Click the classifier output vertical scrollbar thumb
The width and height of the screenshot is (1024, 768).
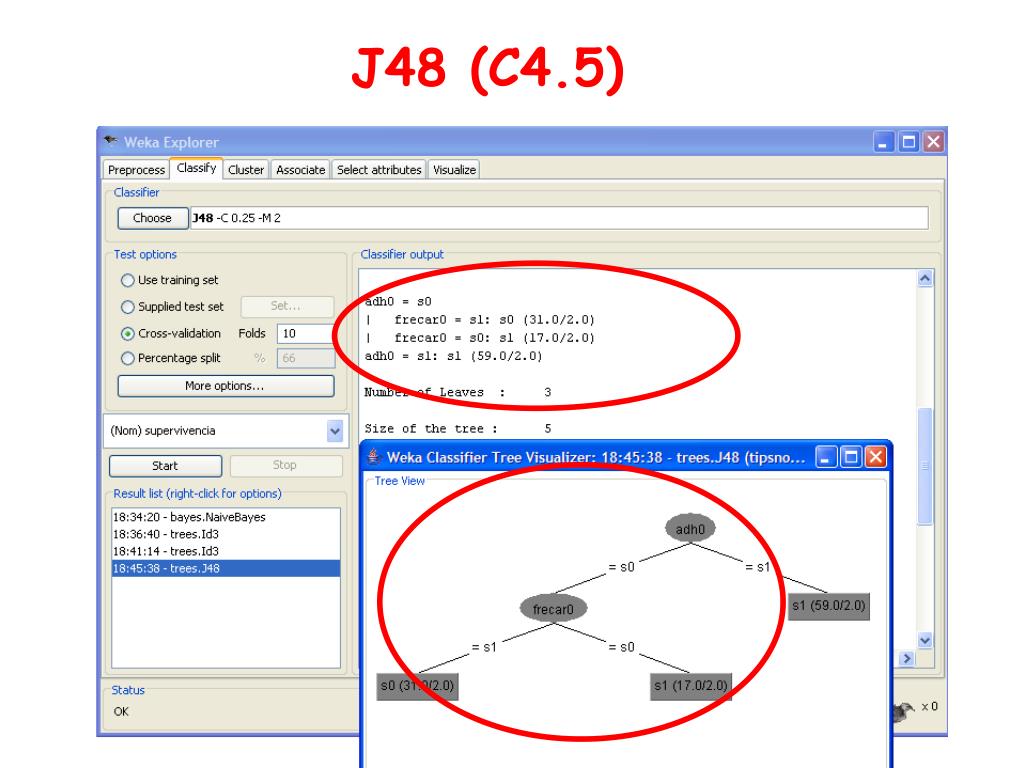(925, 466)
